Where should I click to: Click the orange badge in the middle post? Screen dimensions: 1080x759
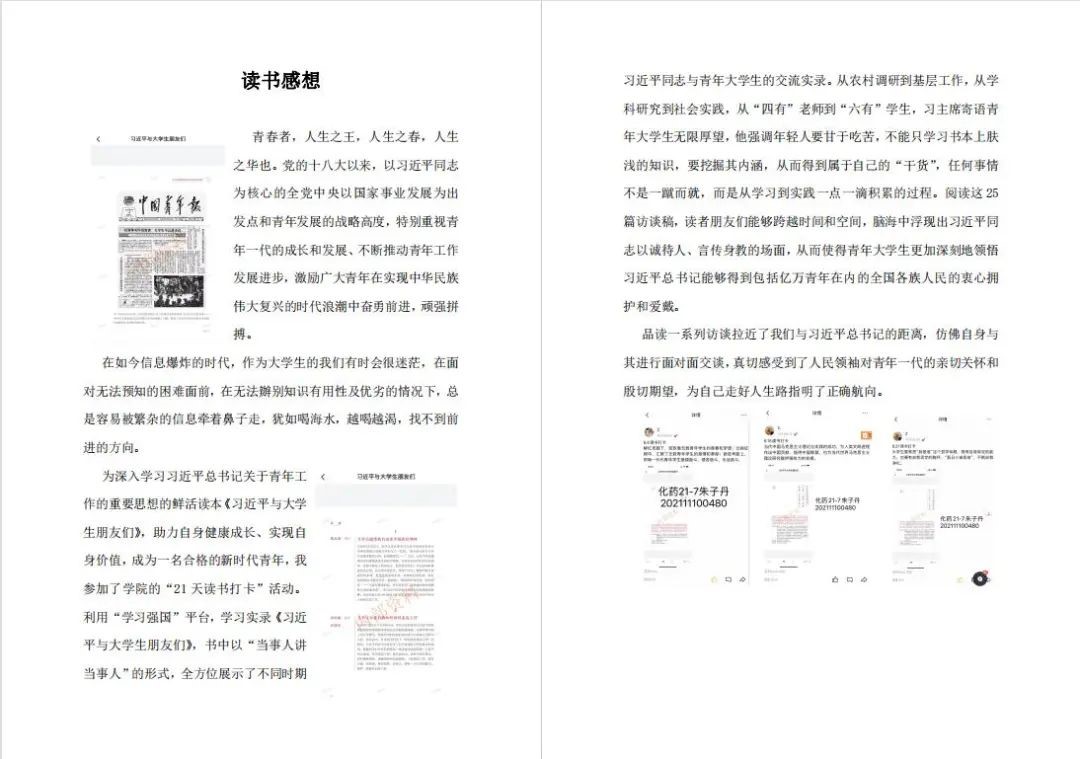867,433
